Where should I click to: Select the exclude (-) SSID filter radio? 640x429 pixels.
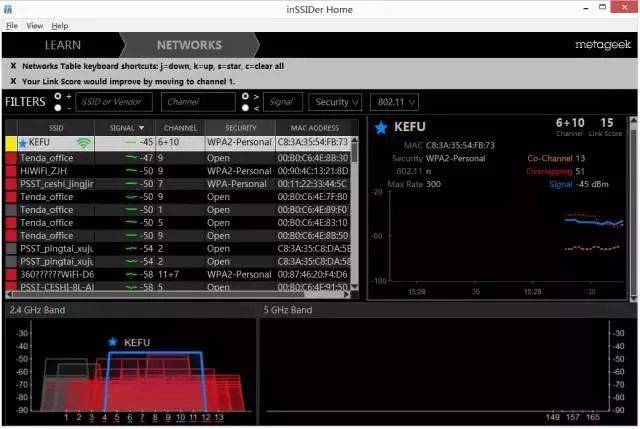(x=58, y=108)
